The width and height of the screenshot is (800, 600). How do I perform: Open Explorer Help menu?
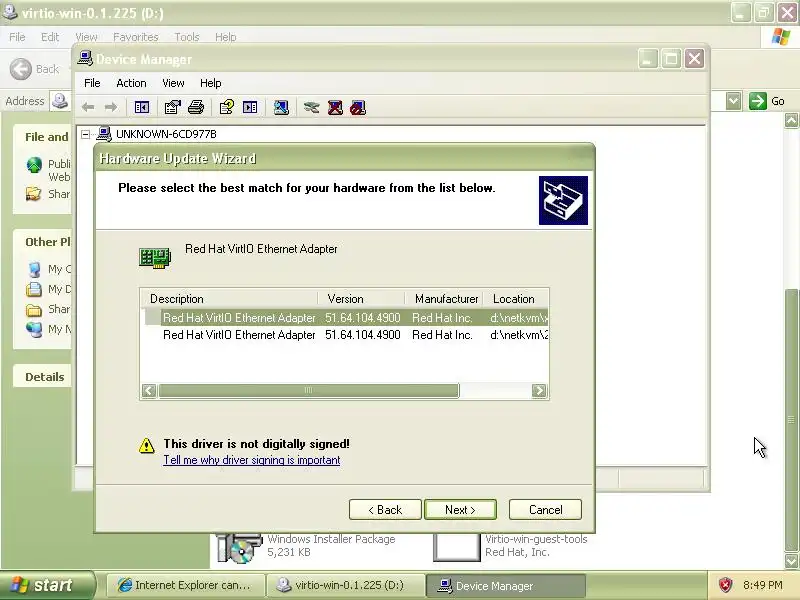click(226, 37)
